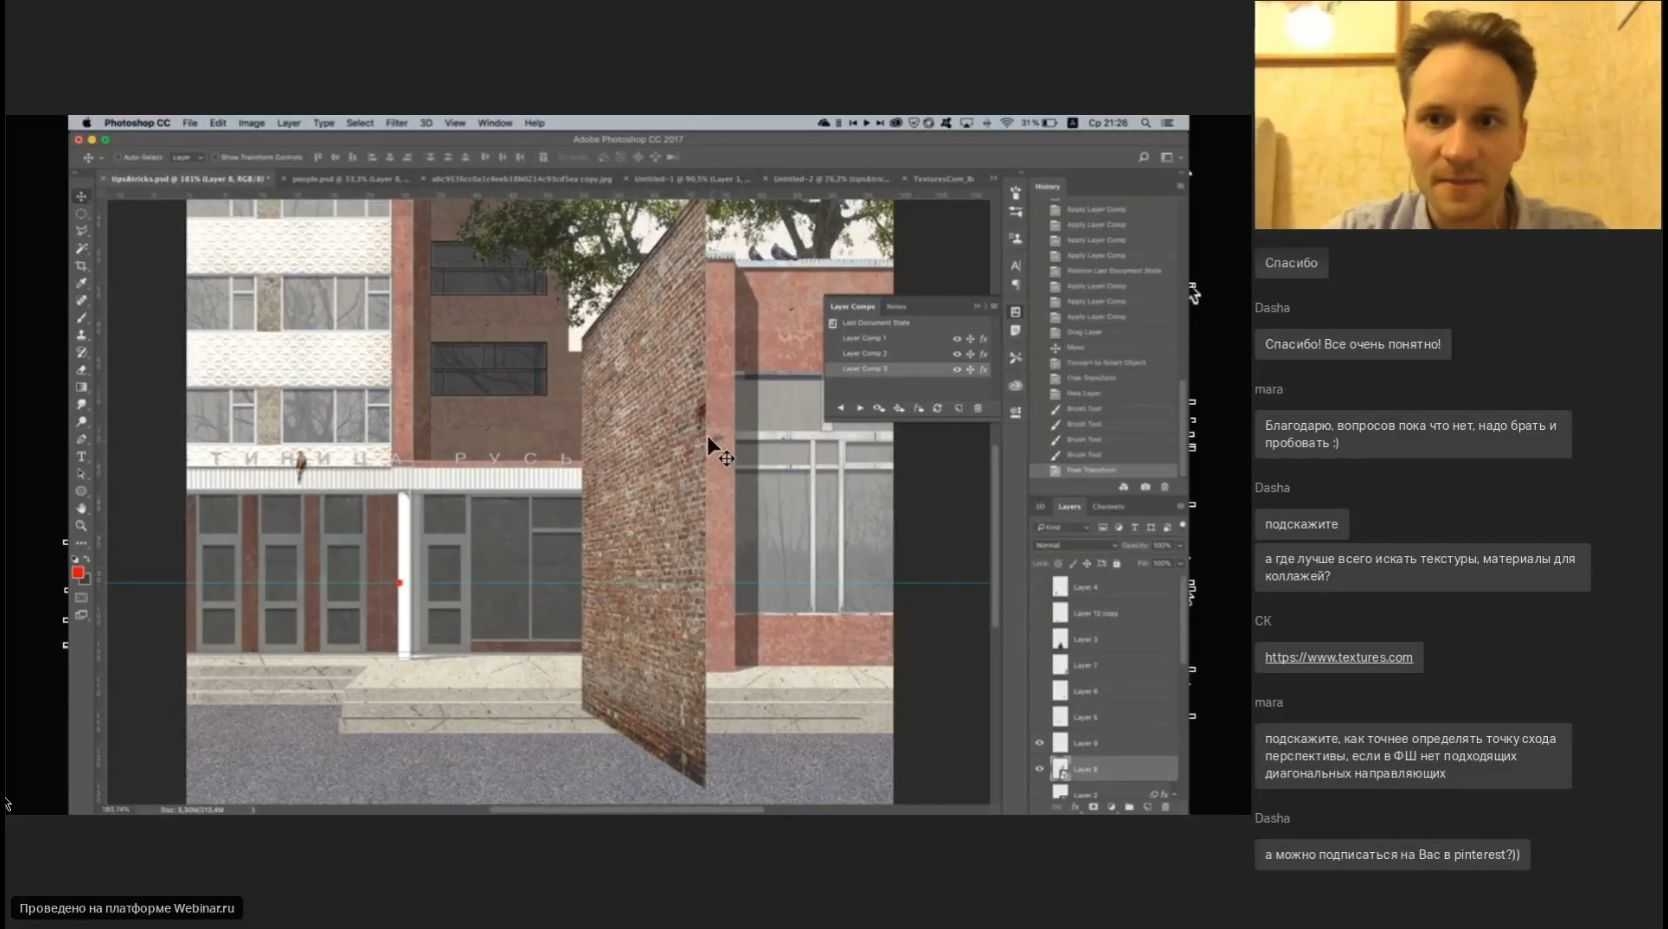
Task: Select the Type tool
Action: pos(82,457)
